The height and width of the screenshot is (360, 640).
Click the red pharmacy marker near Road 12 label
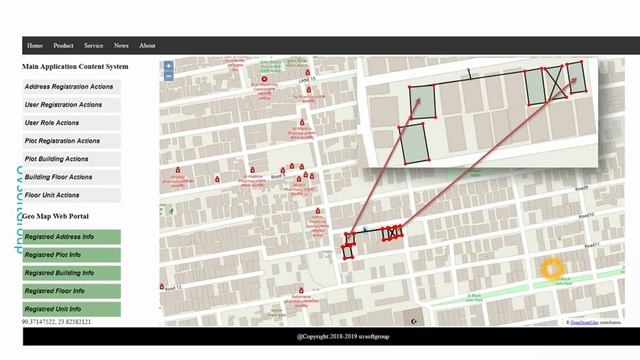[162, 287]
